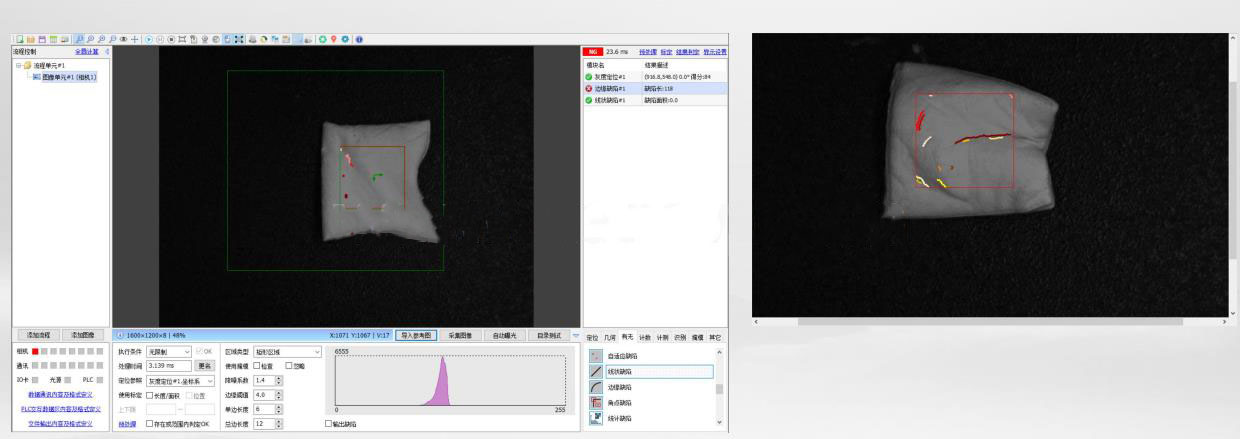This screenshot has height=439, width=1240.
Task: Adjust the 降噪系数 spinner arrows
Action: 278,381
